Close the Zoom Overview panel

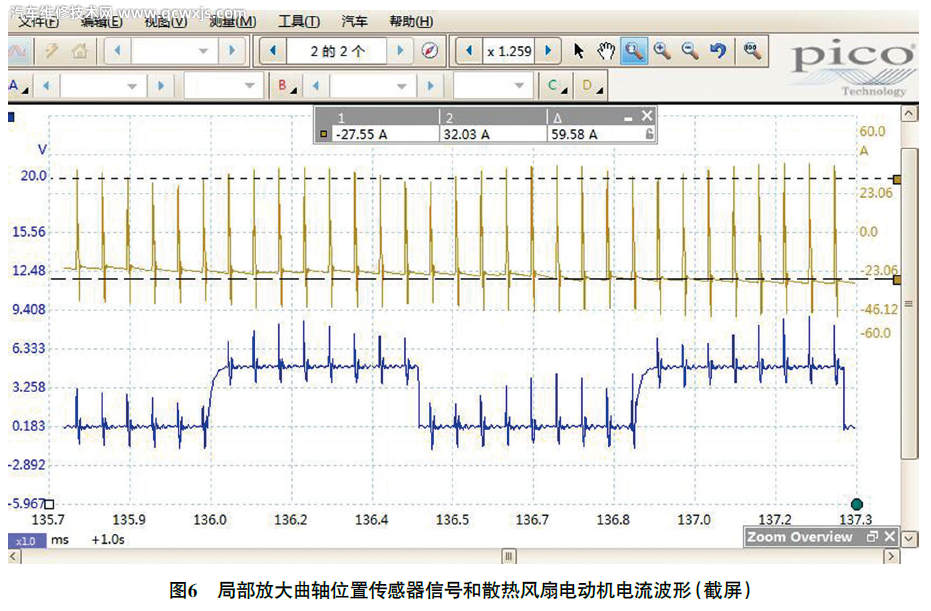(889, 537)
